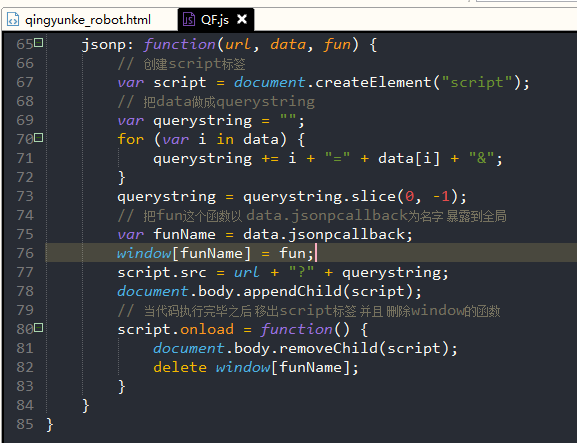Click 'removeChild' on line 81
The image size is (577, 443).
click(328, 348)
